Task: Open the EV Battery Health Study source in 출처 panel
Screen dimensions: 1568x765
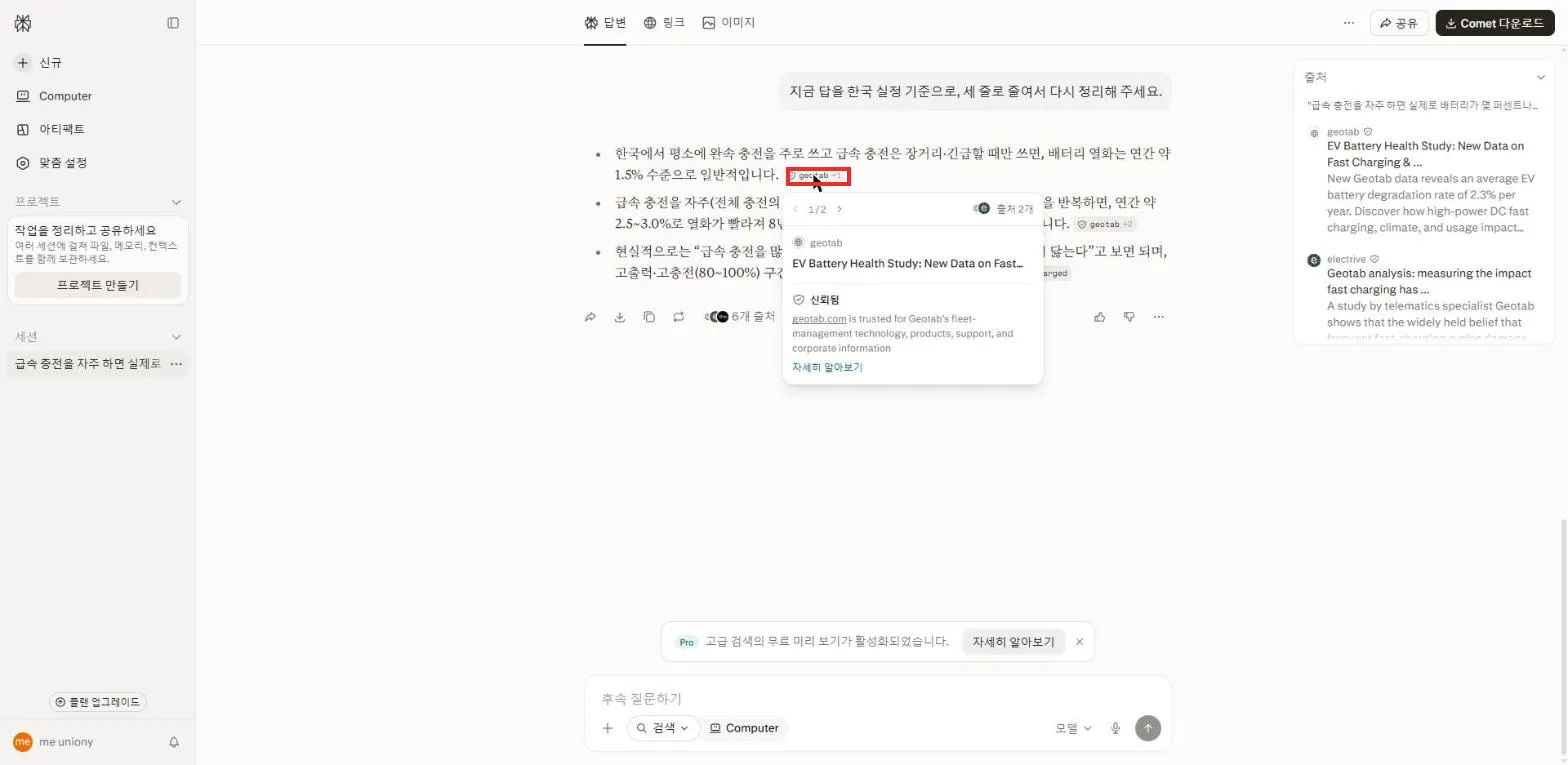Action: click(x=1425, y=153)
